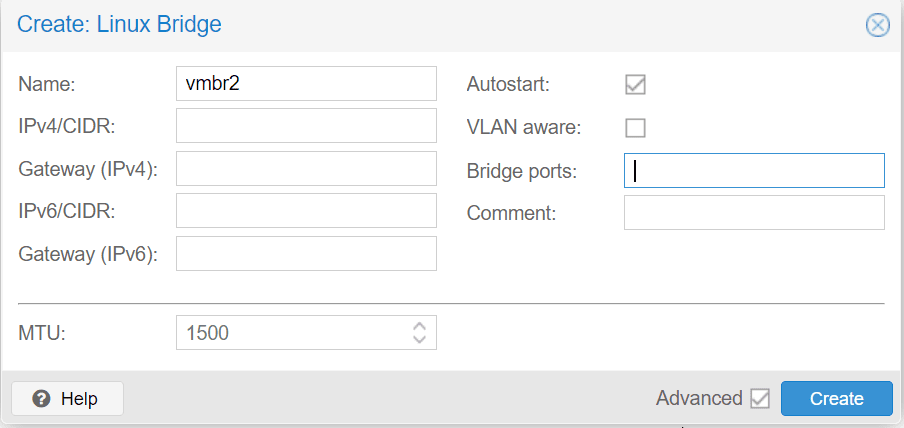904x428 pixels.
Task: Close the Create Linux Bridge dialog
Action: [x=877, y=25]
